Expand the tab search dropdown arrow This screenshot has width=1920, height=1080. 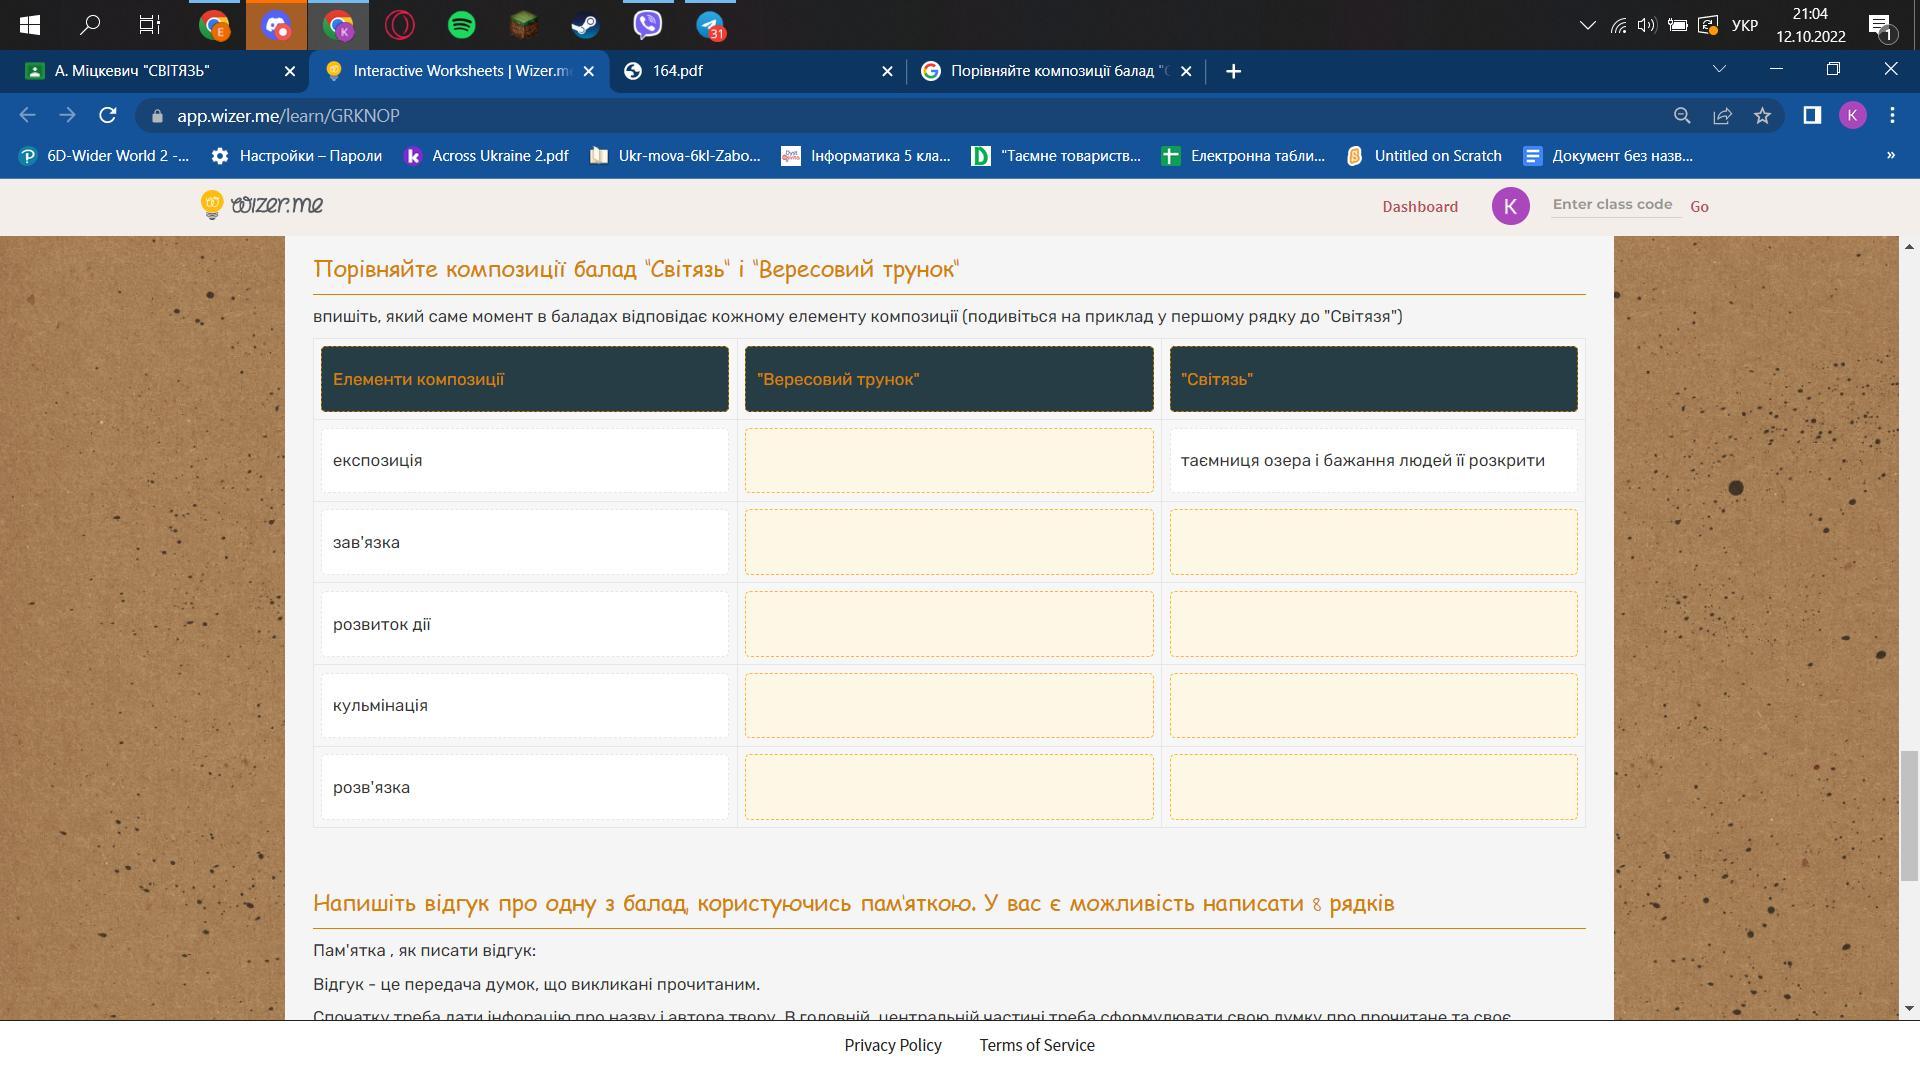[1719, 70]
